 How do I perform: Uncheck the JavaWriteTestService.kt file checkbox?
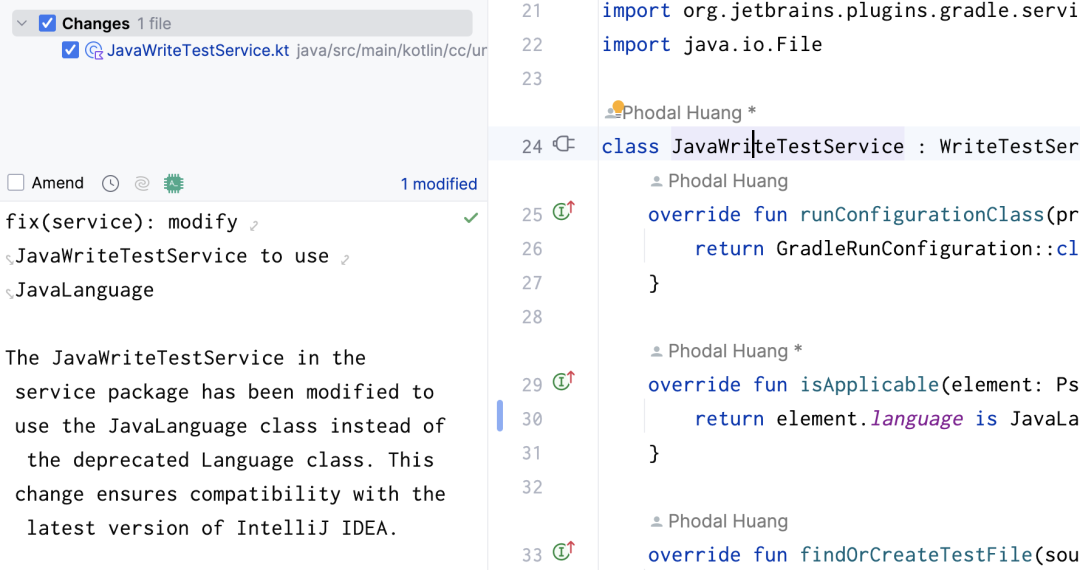[x=70, y=50]
